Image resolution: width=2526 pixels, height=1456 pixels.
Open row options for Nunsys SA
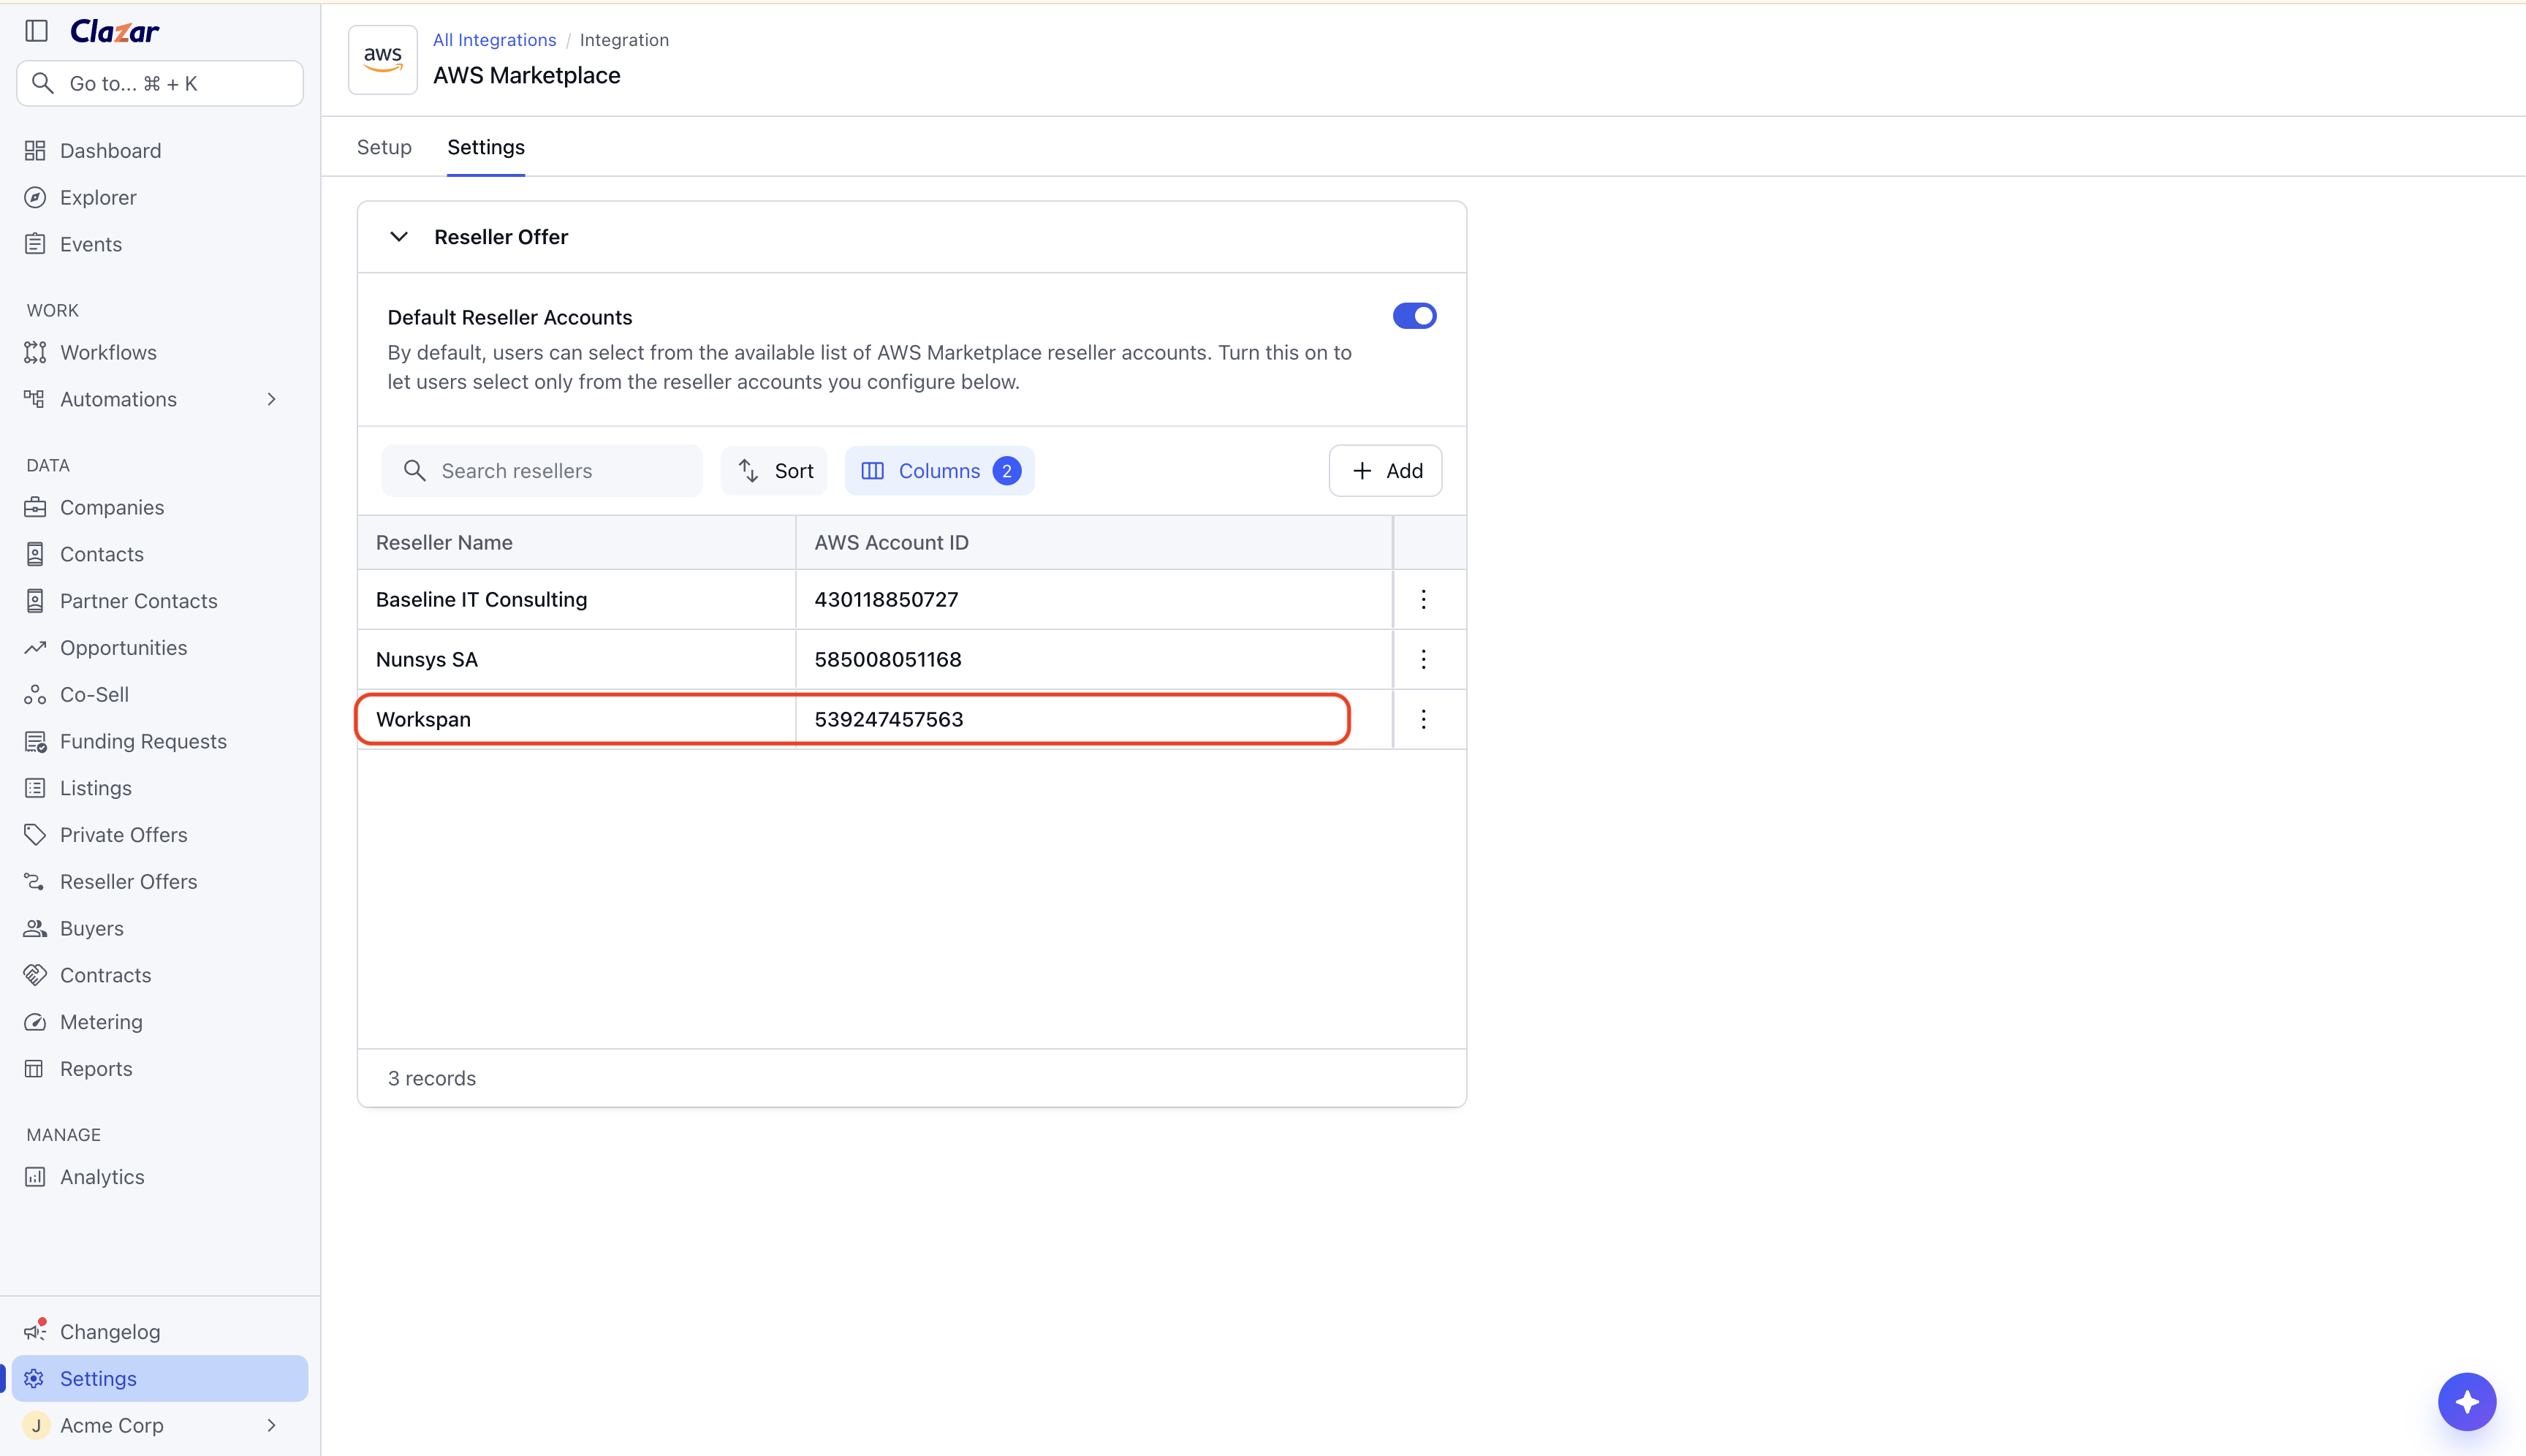click(x=1424, y=659)
